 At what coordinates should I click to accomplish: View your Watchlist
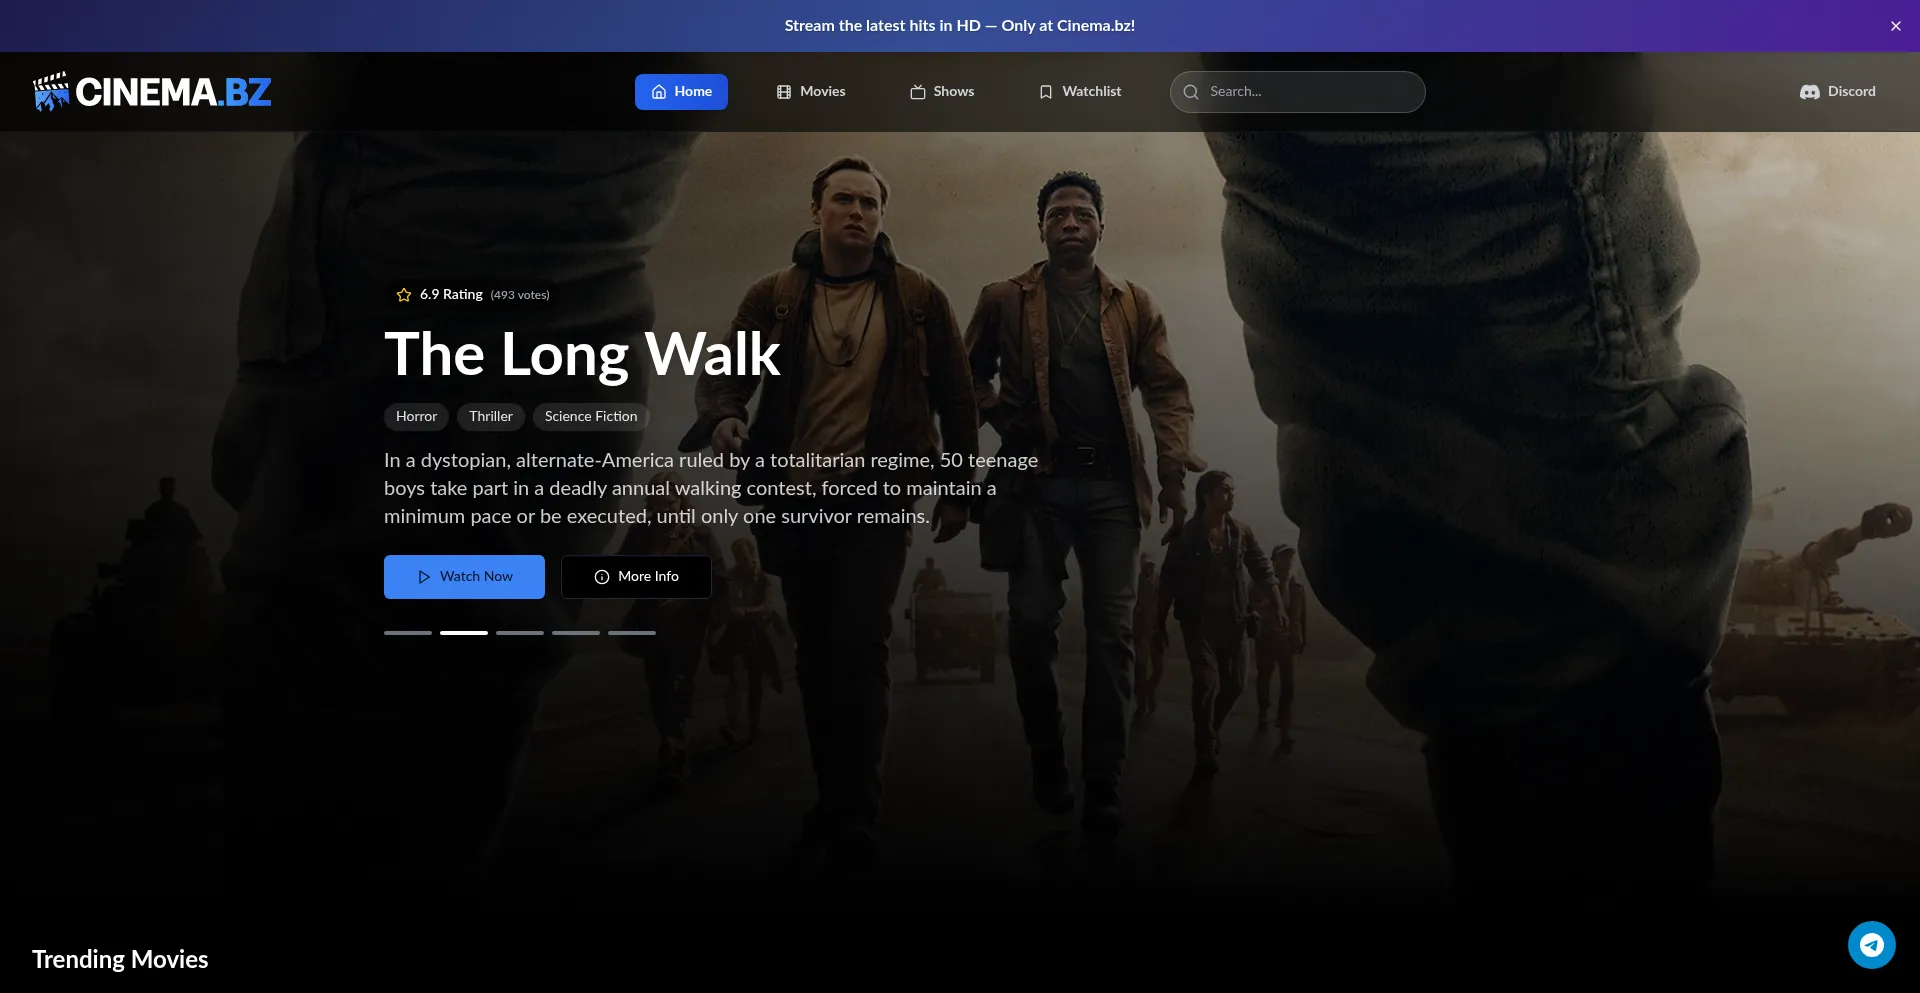point(1080,92)
